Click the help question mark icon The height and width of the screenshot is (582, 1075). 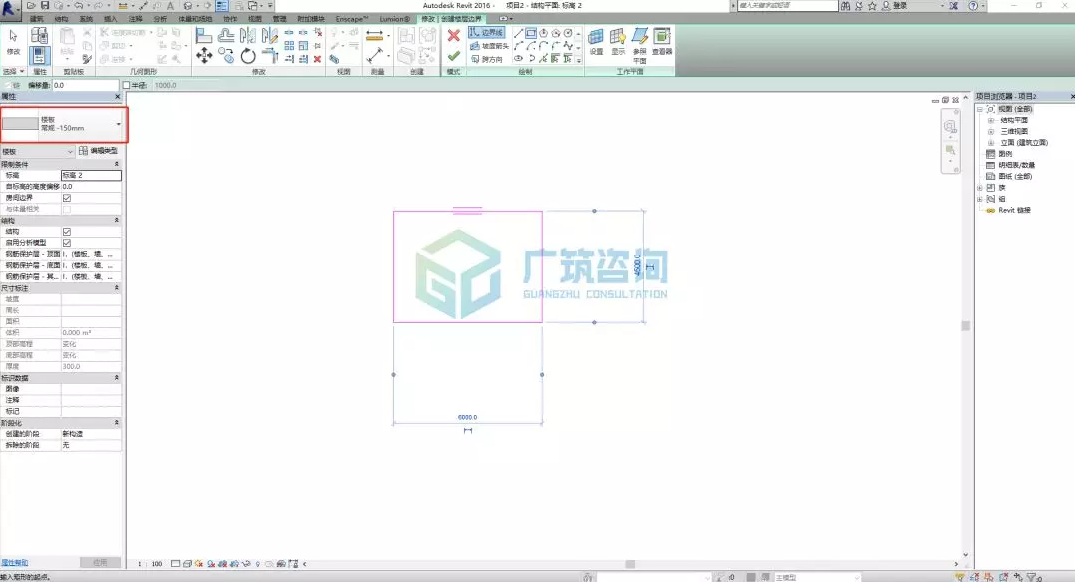(x=973, y=5)
